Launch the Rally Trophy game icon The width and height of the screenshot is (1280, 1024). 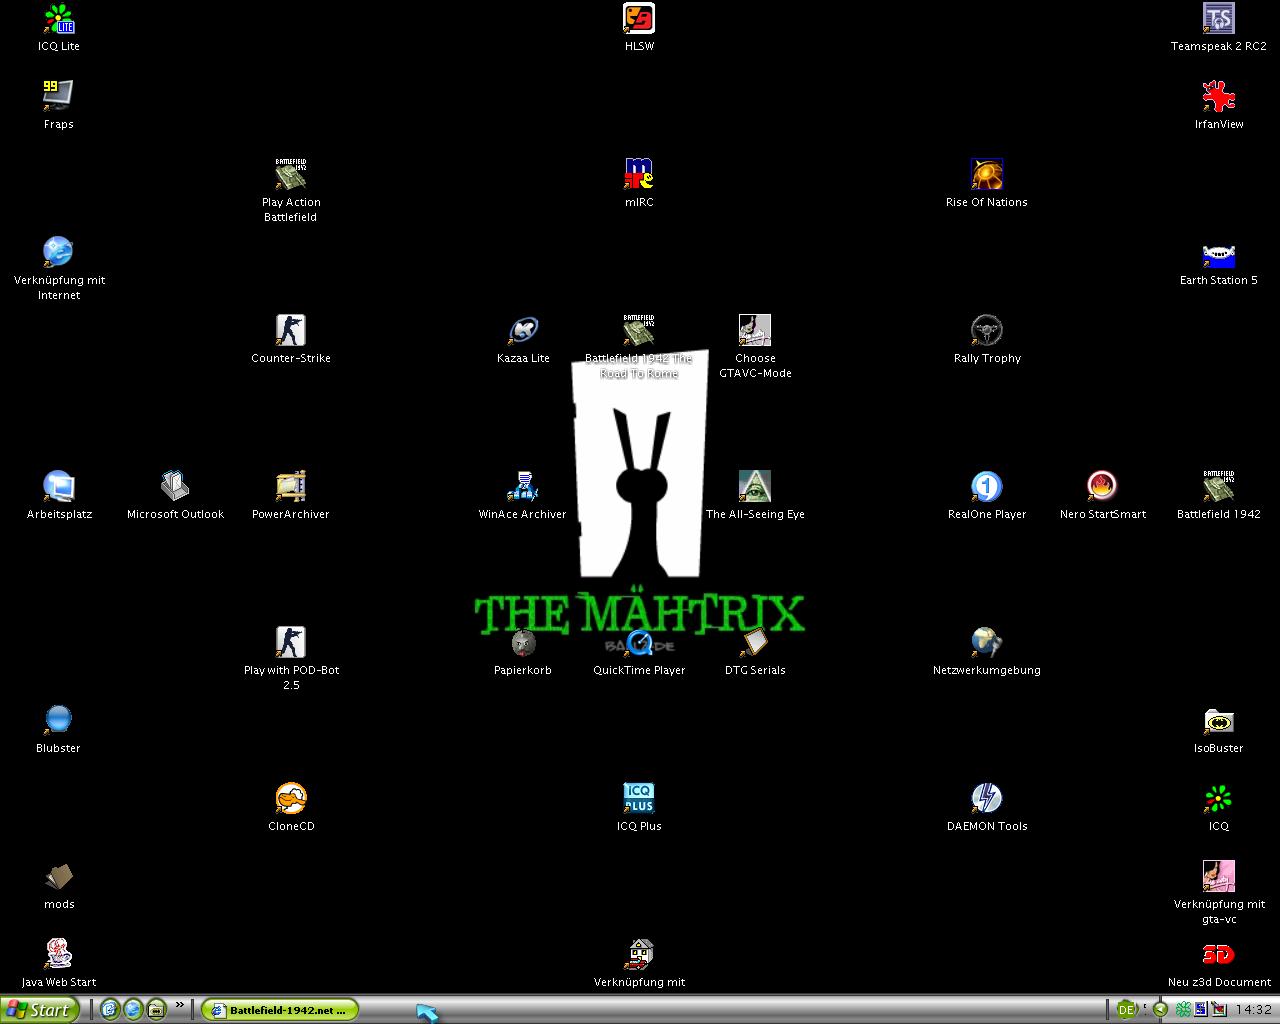pyautogui.click(x=987, y=339)
